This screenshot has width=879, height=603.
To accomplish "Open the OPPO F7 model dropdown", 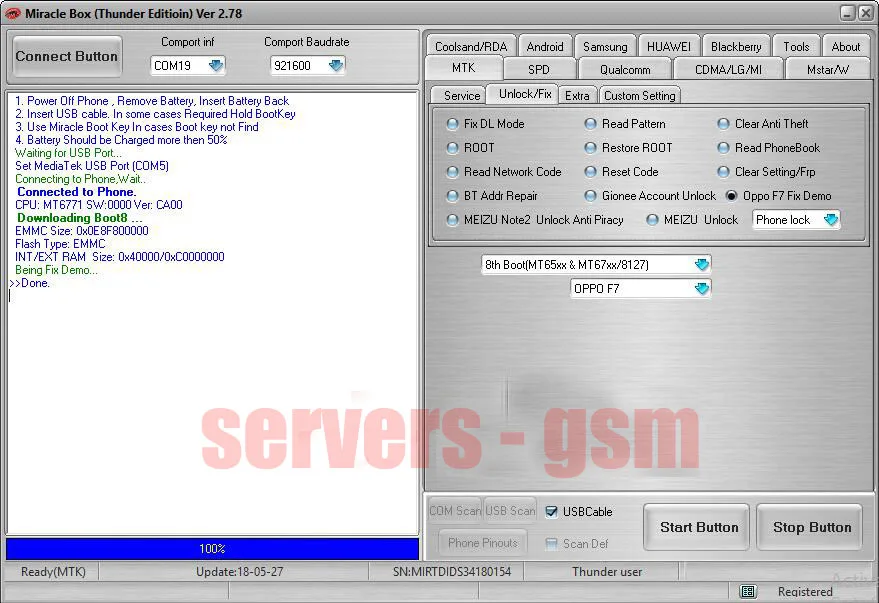I will (701, 289).
